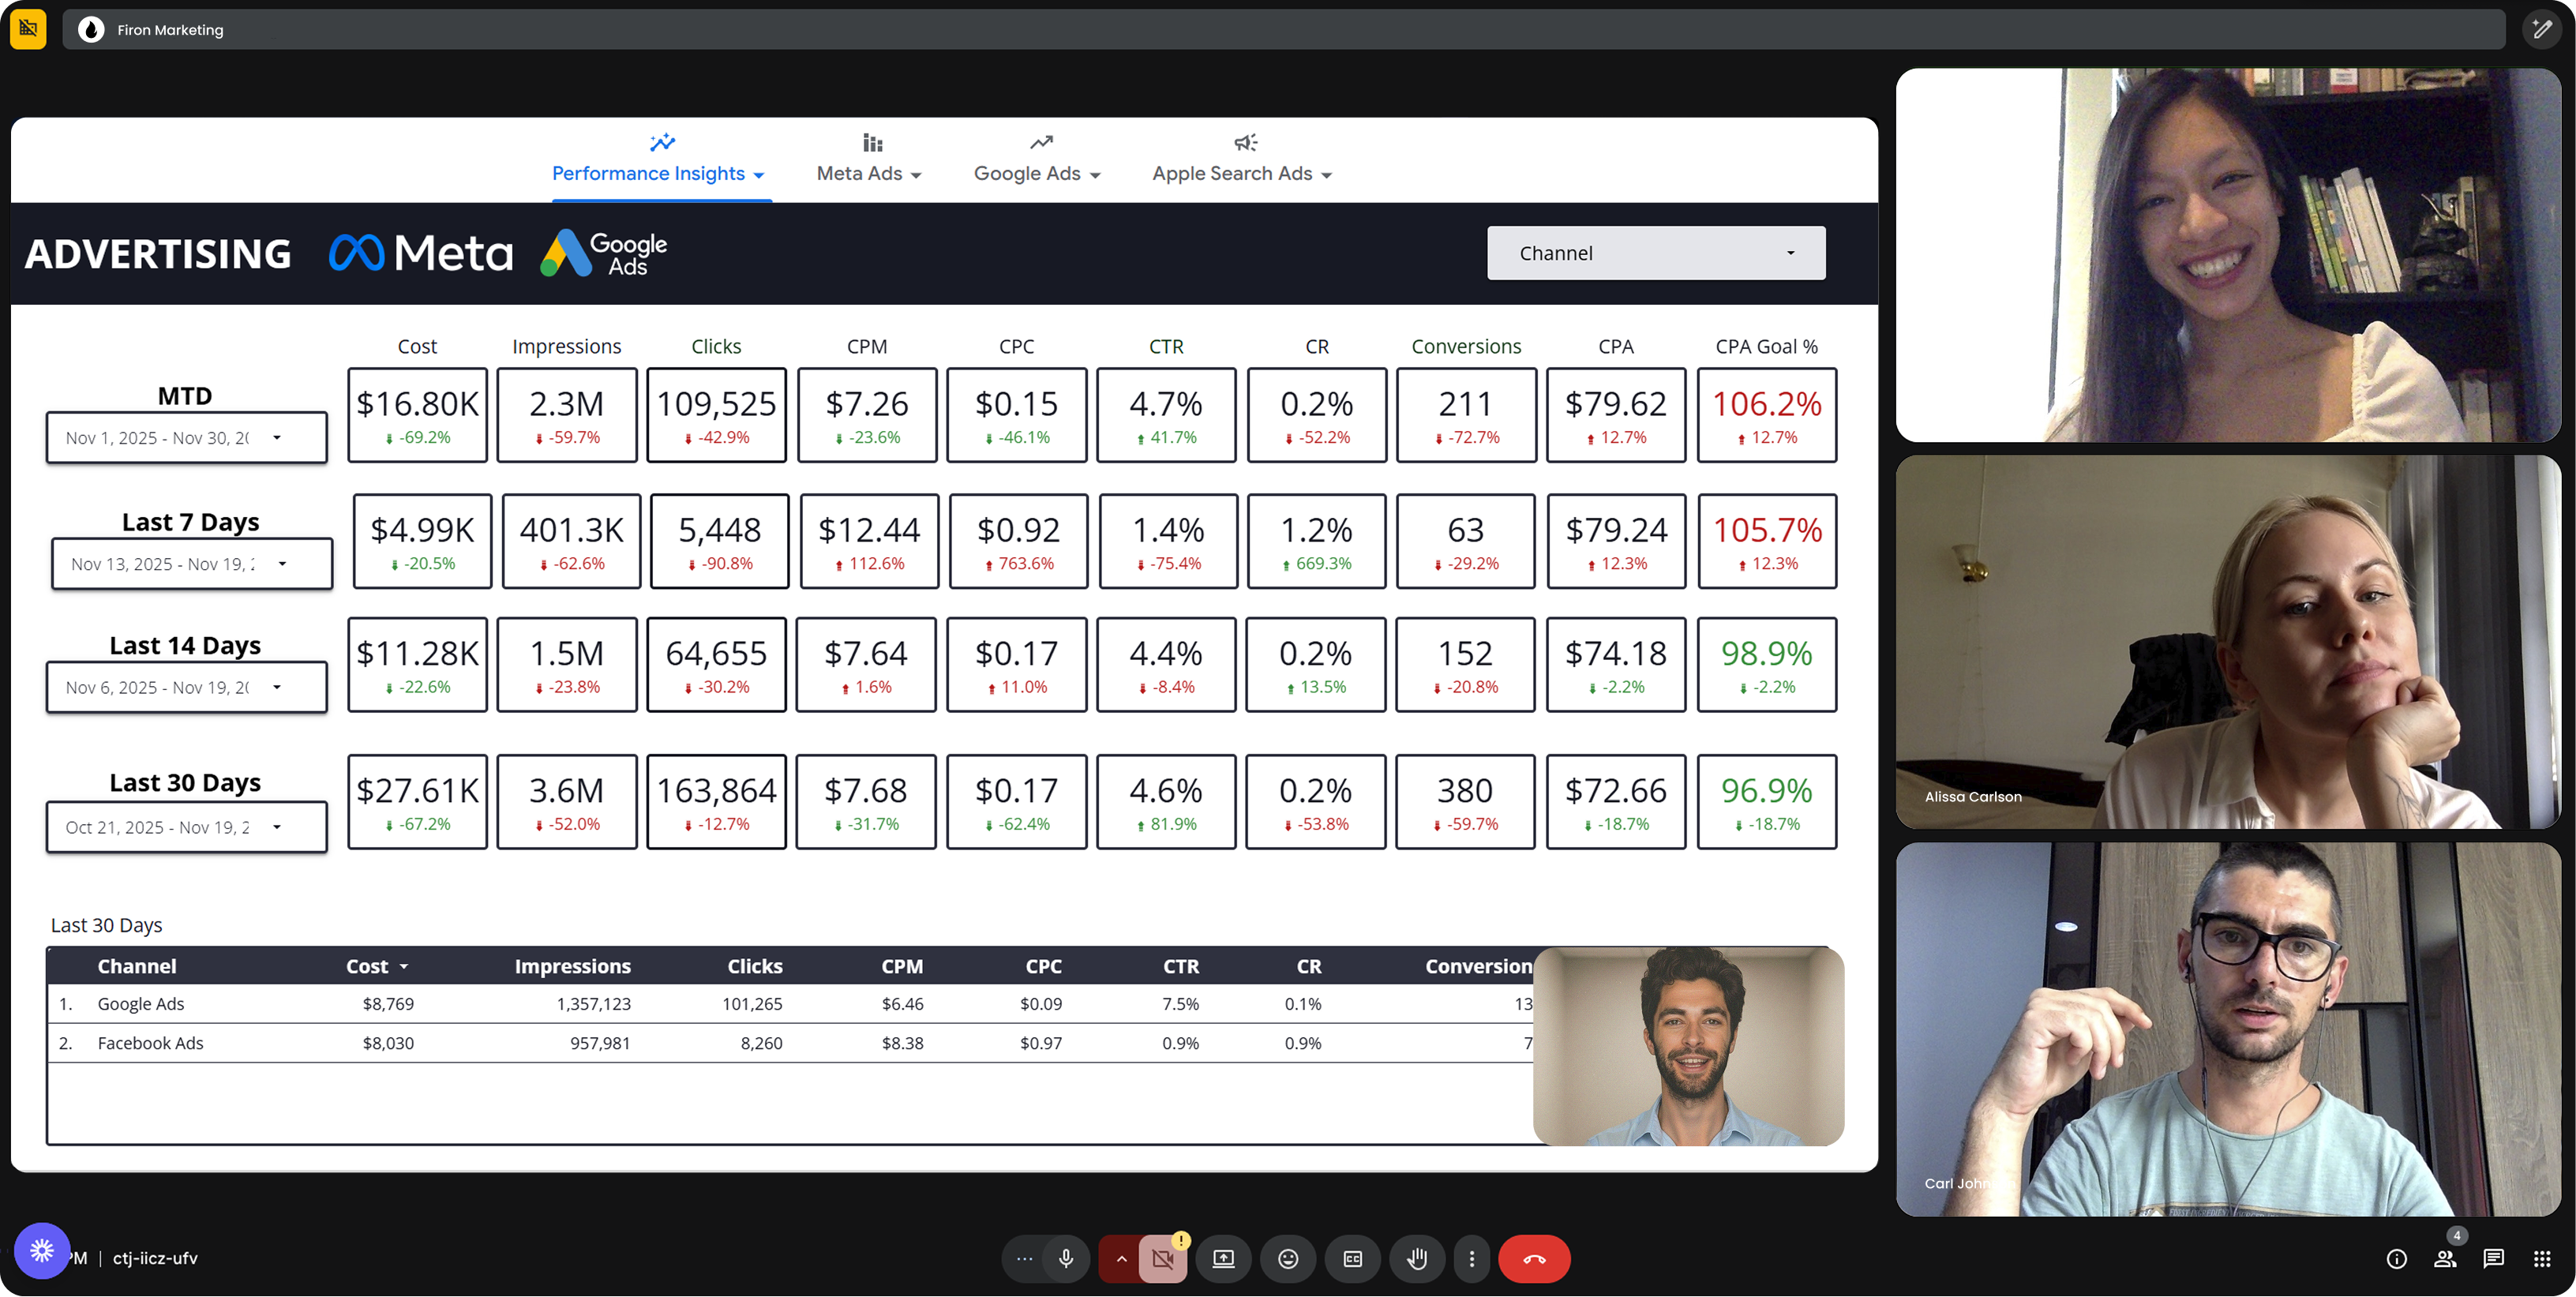Click Alissa Carlson's video tile
Screen dimensions: 2576x1297
[x=2227, y=642]
